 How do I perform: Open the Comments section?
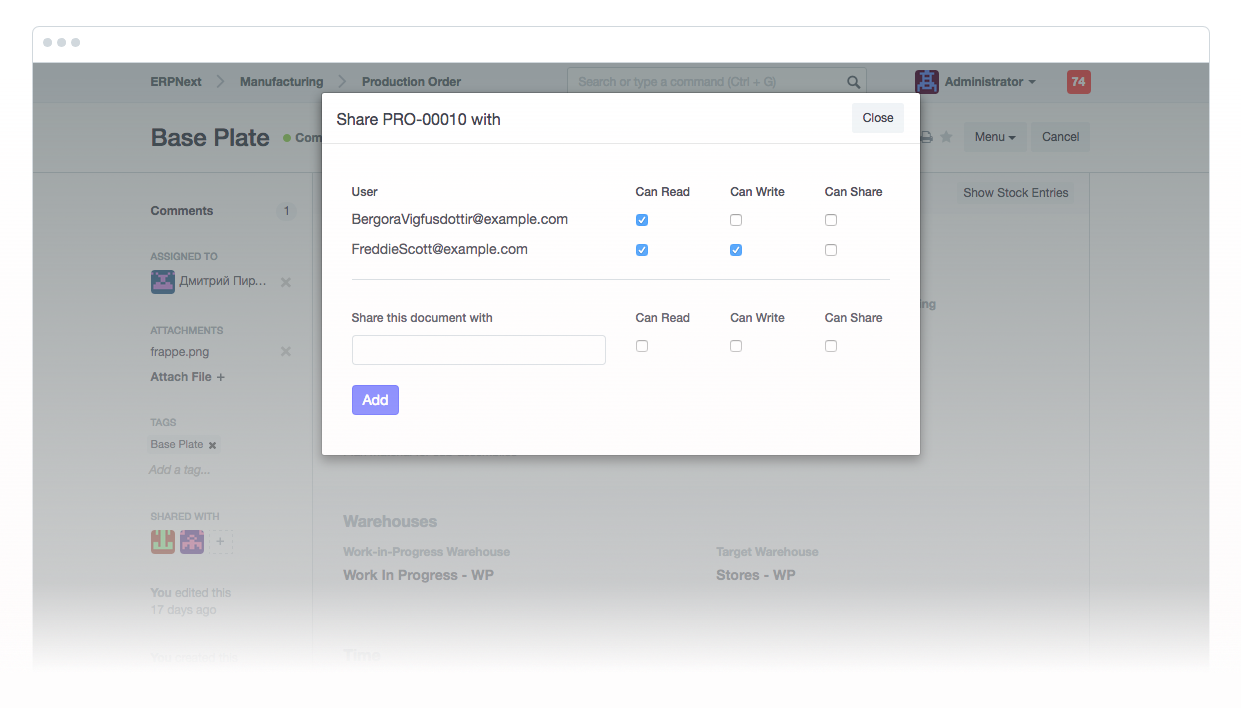182,211
